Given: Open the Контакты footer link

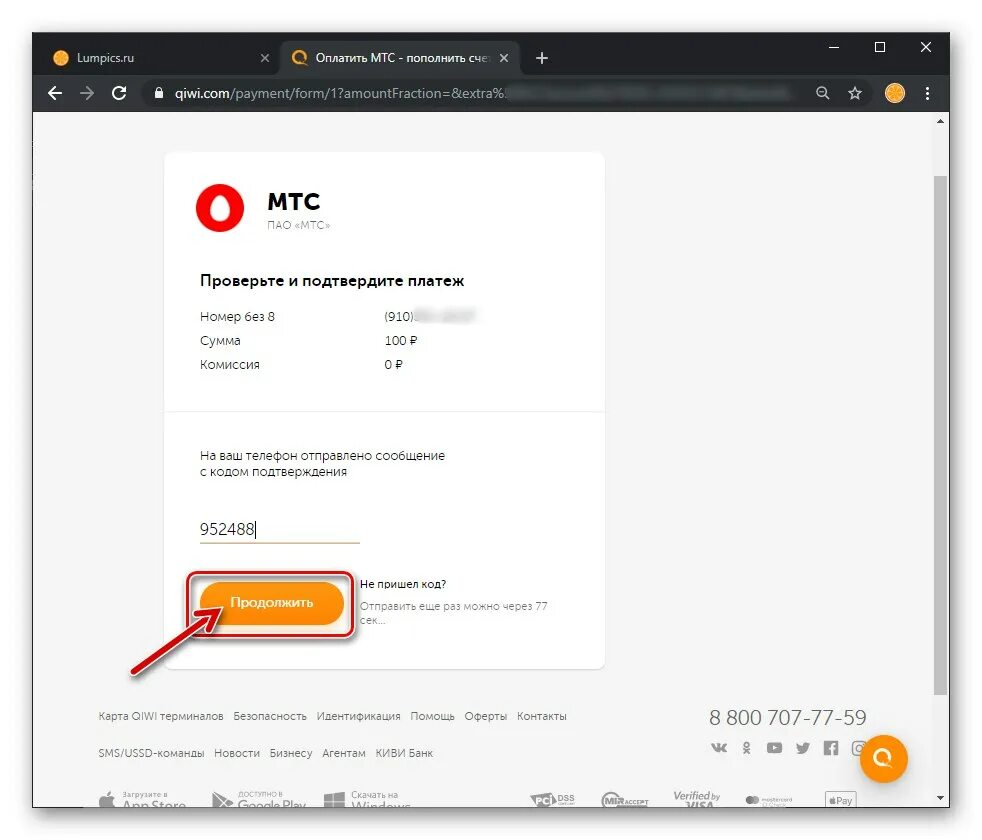Looking at the screenshot, I should (542, 716).
